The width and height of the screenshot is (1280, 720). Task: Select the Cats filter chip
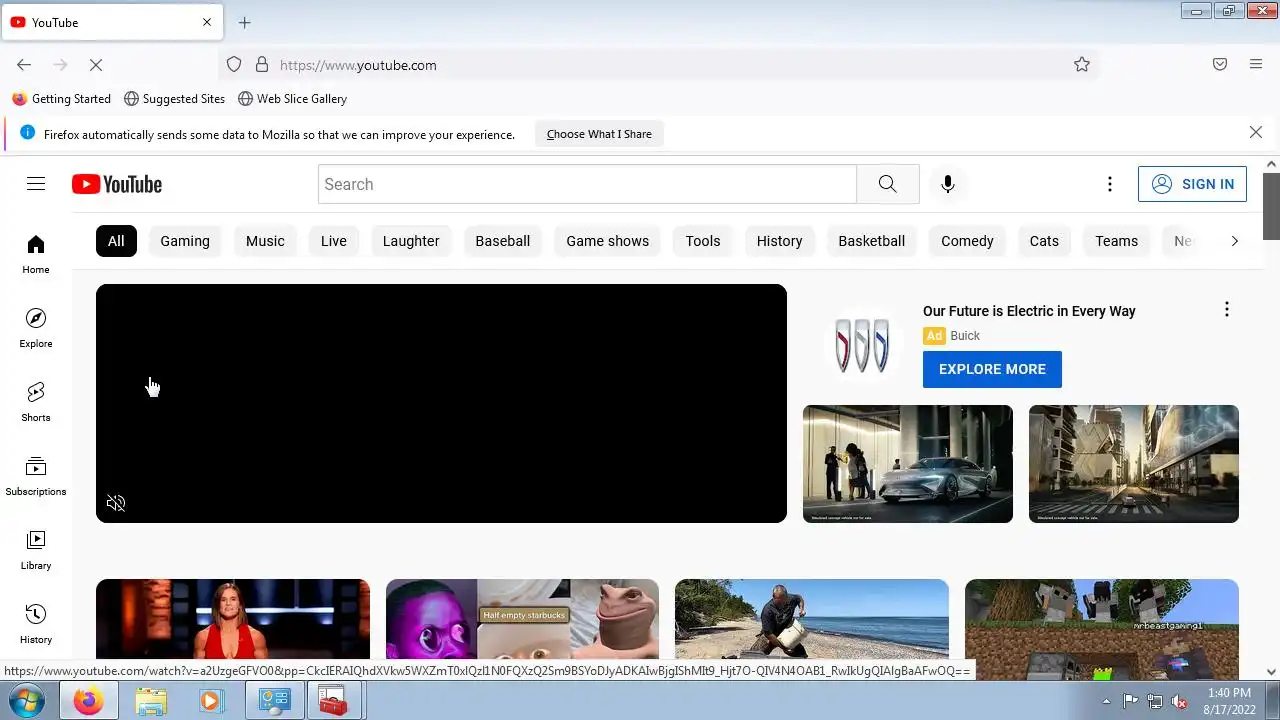[x=1044, y=241]
